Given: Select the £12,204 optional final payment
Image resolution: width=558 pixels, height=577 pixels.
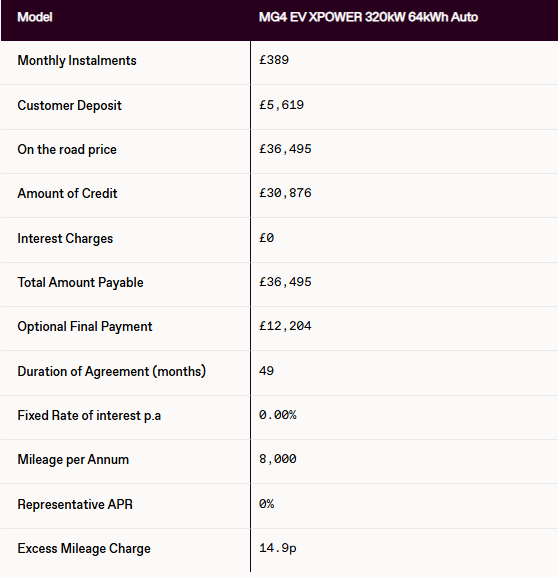Looking at the screenshot, I should 285,326.
